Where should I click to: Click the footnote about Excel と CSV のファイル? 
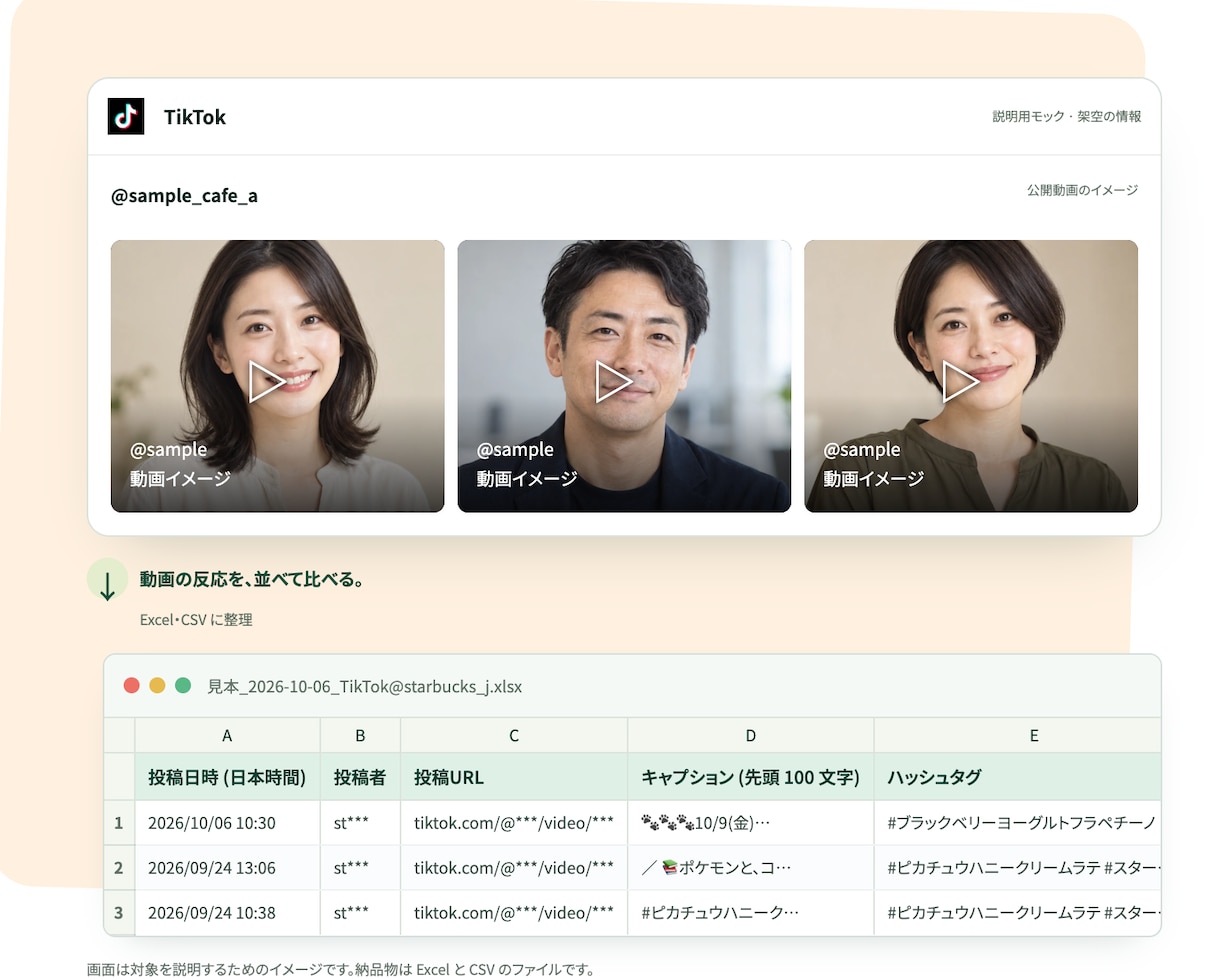(x=341, y=969)
